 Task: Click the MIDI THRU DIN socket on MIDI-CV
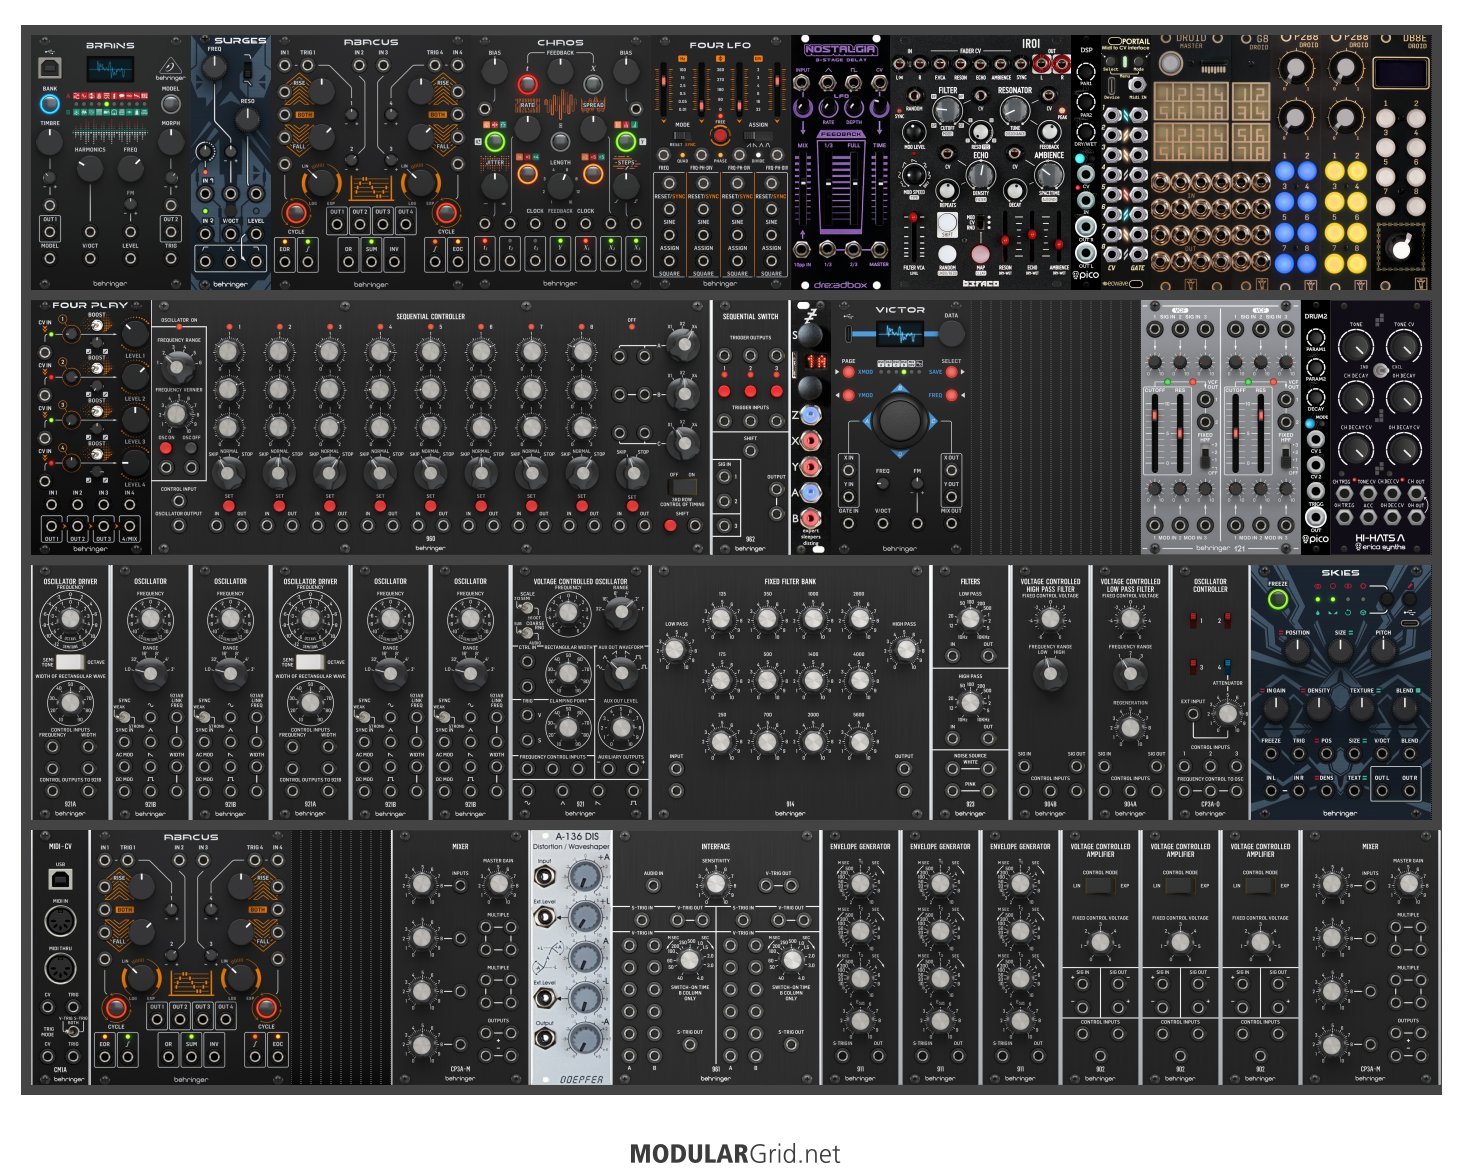pos(60,969)
